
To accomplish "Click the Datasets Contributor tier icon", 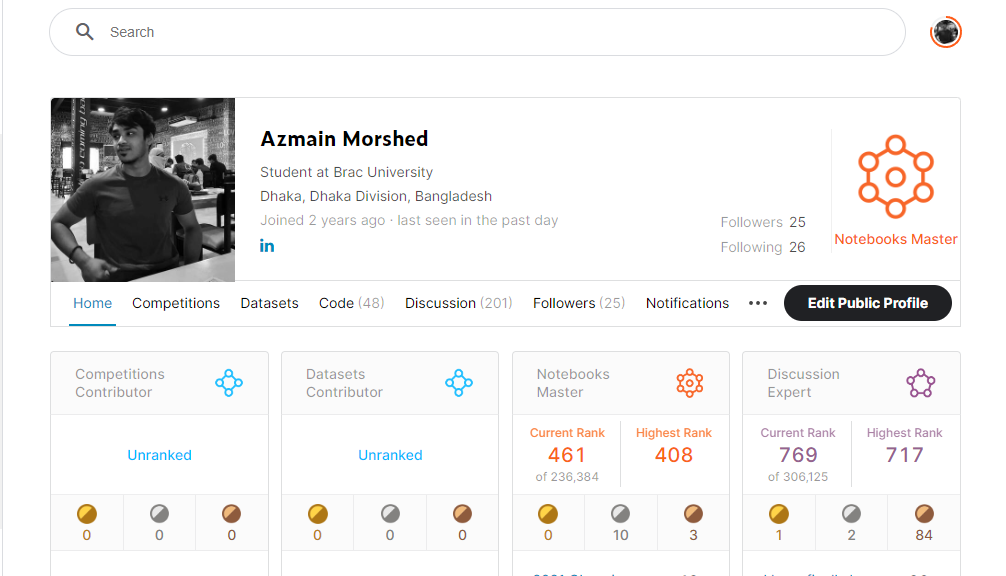I will 459,383.
